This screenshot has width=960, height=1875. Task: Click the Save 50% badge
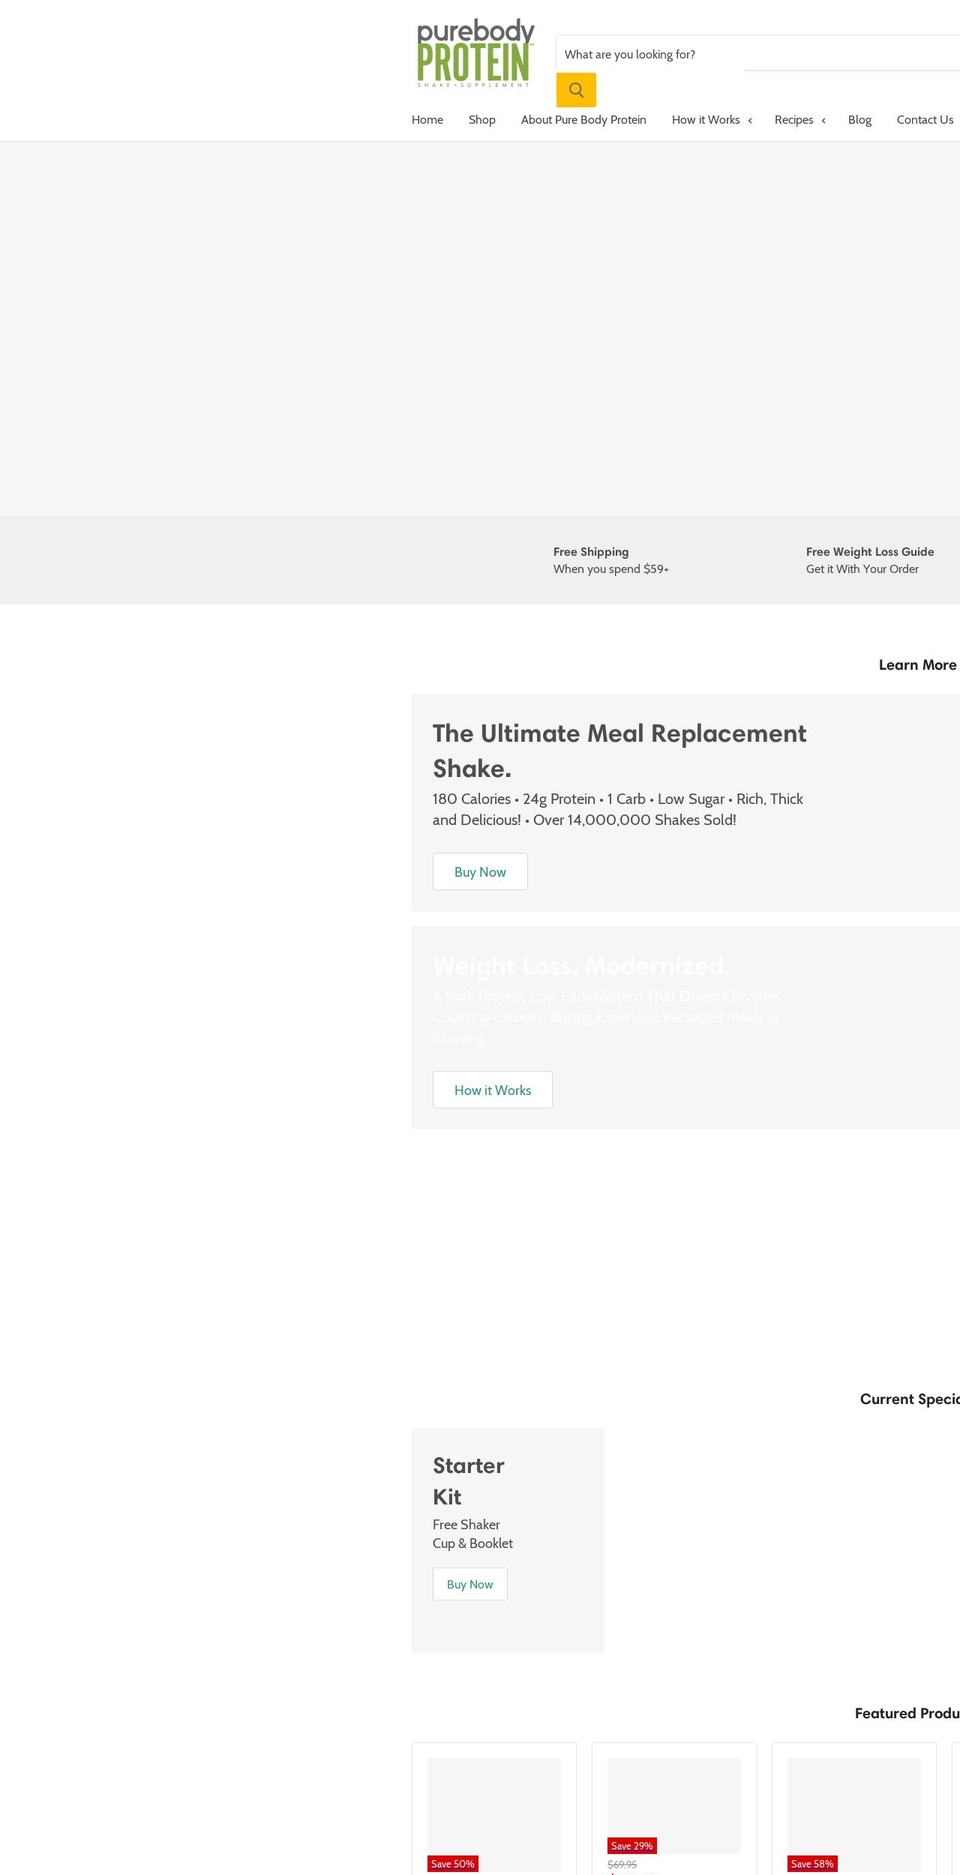tap(453, 1864)
